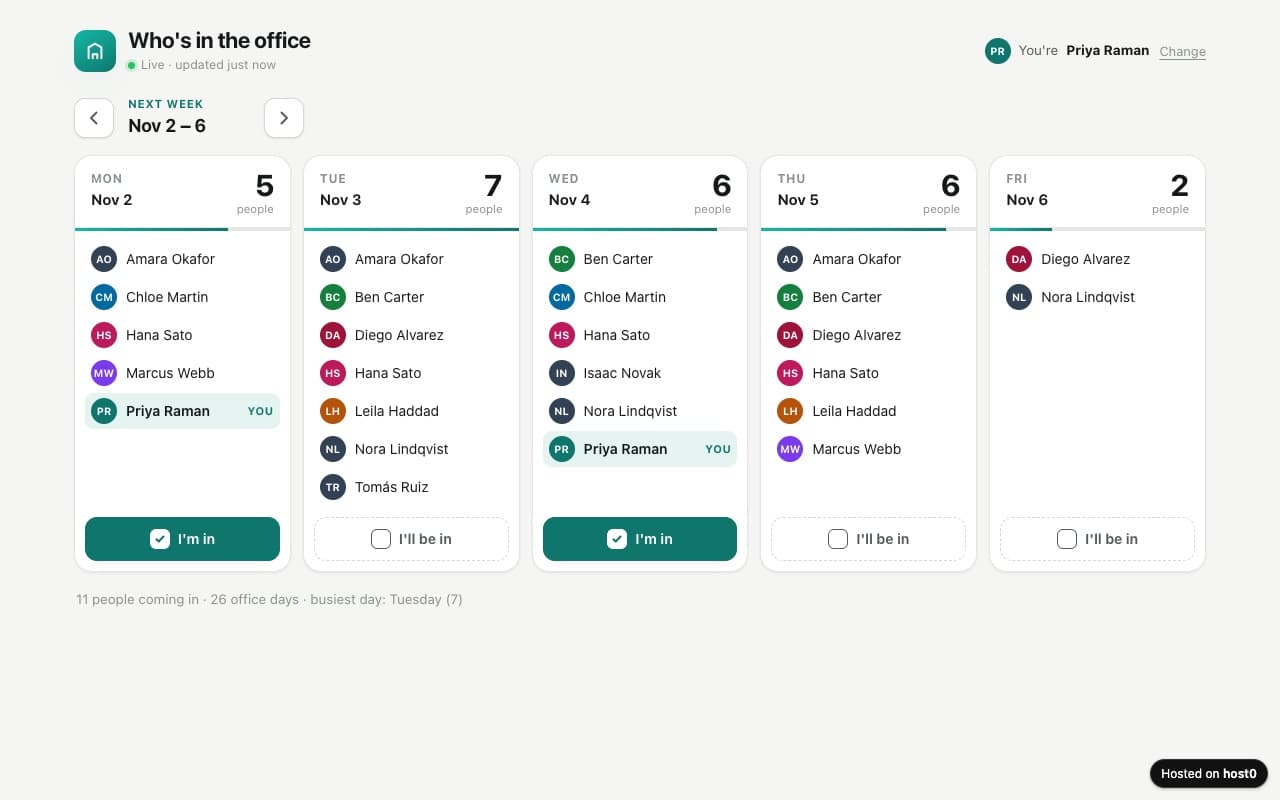Click the Friday '2 people' count
Screen dimensions: 1280x800
coord(1171,193)
